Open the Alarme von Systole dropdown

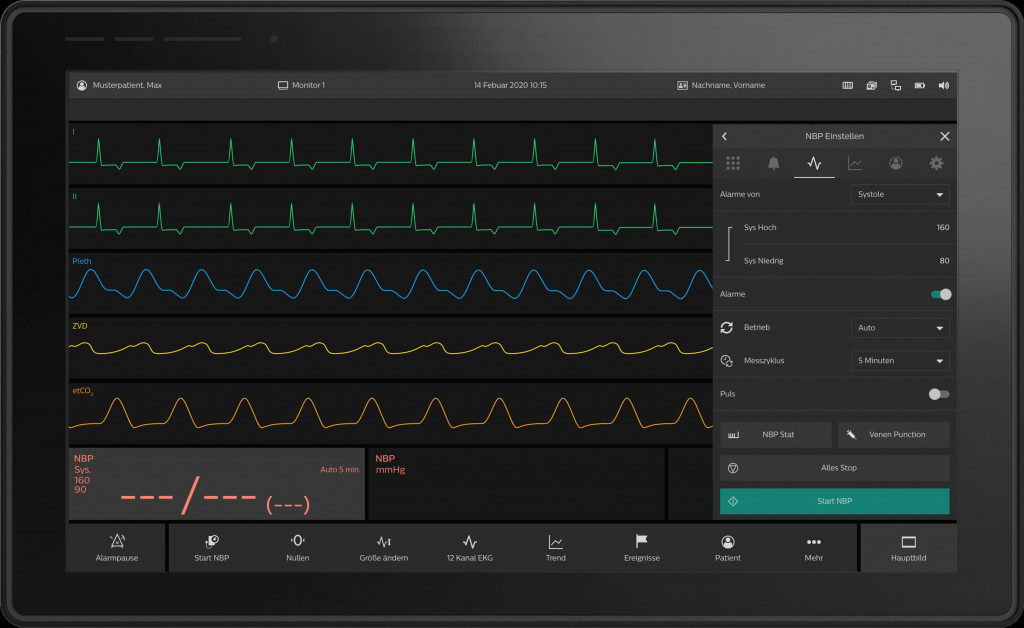[x=899, y=194]
